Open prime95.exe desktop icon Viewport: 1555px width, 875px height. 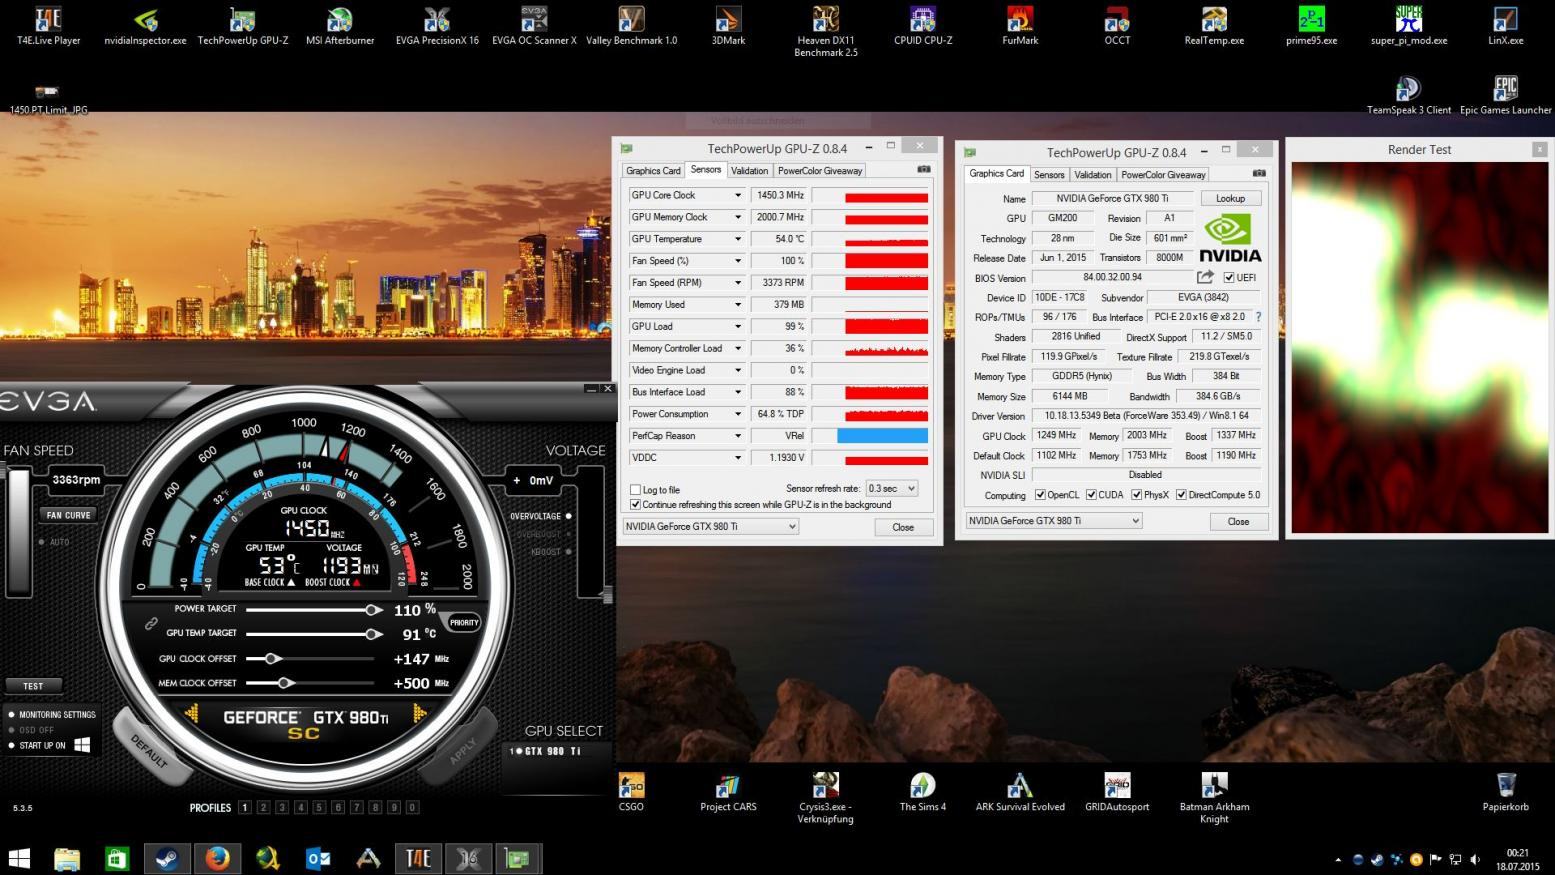click(1311, 26)
